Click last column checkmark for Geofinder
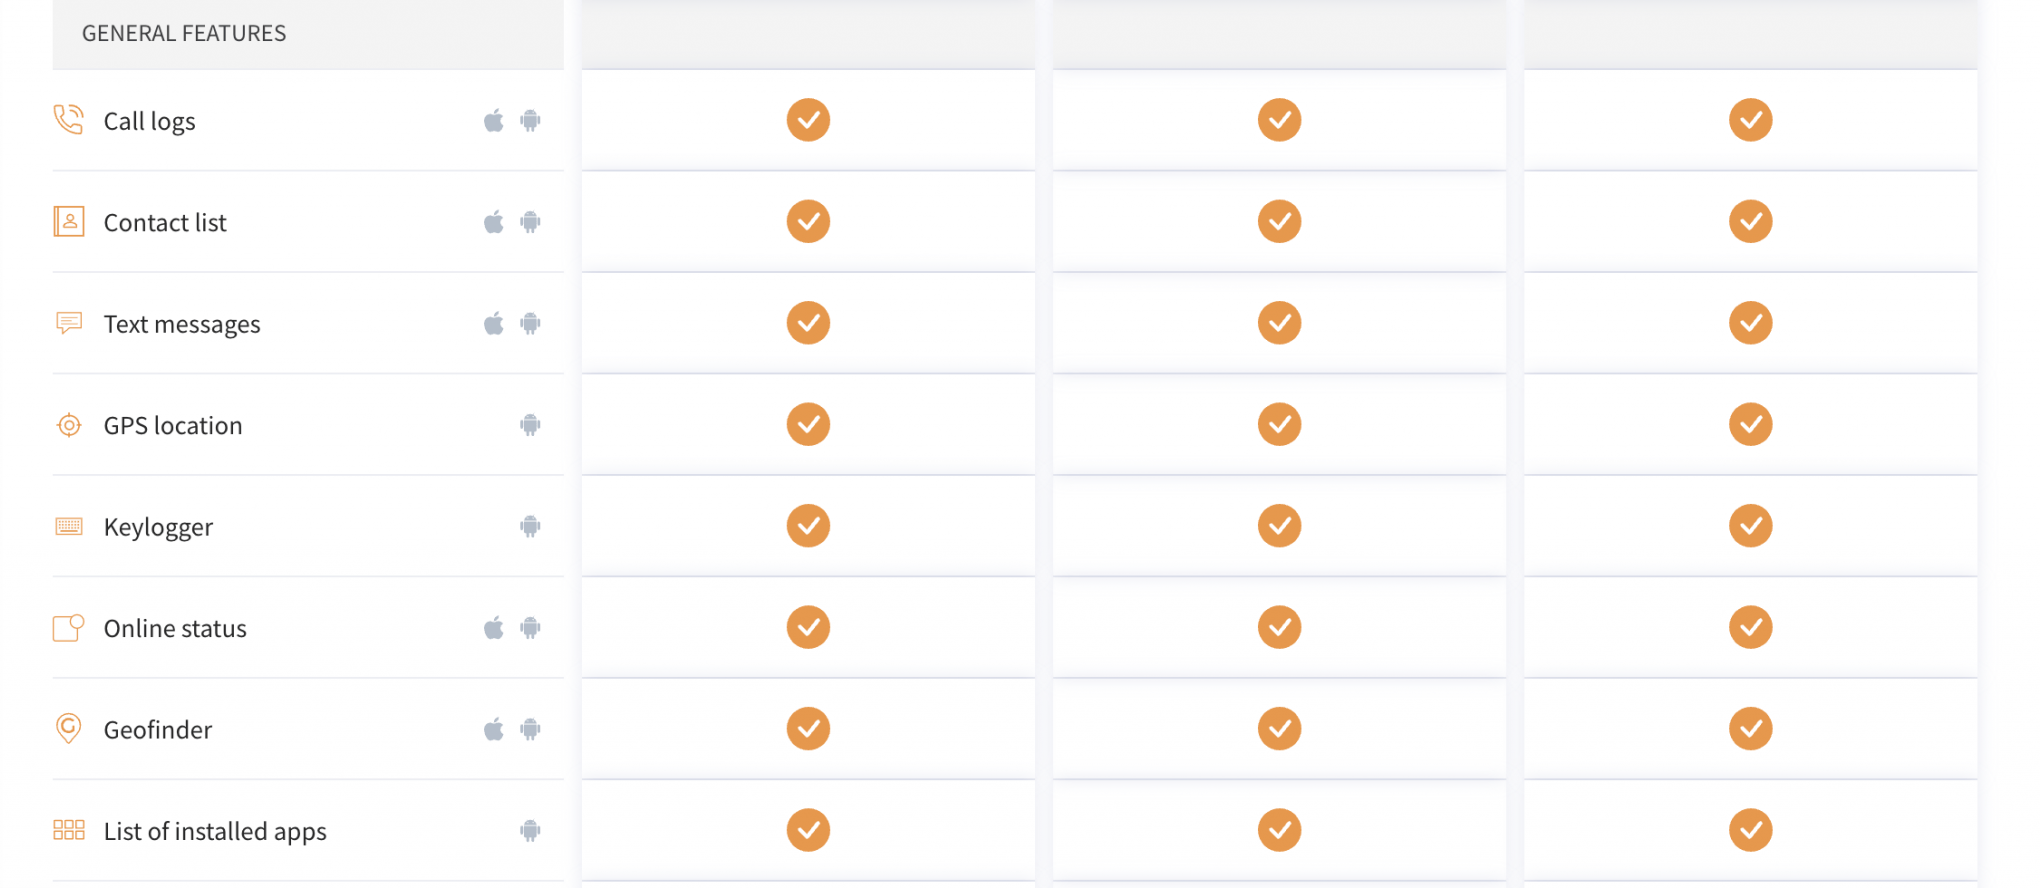The image size is (2040, 888). (1750, 729)
